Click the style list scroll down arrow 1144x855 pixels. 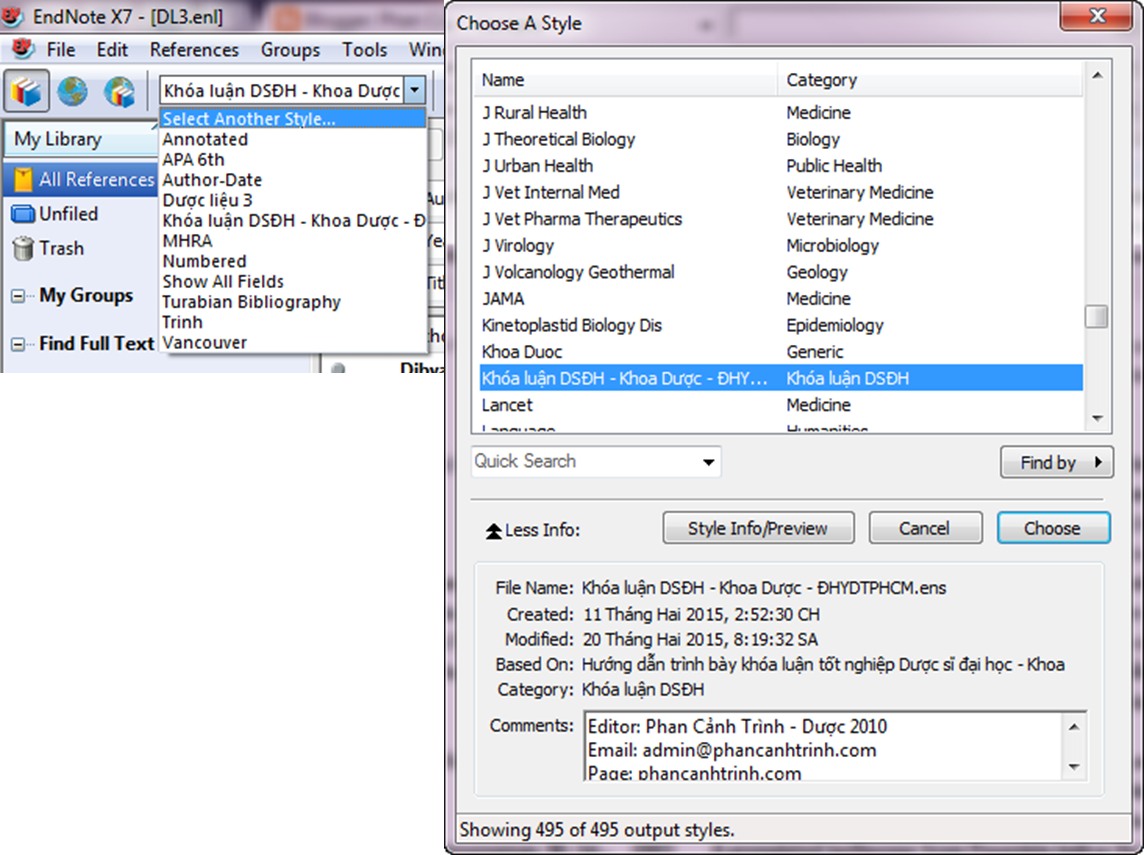[1097, 418]
